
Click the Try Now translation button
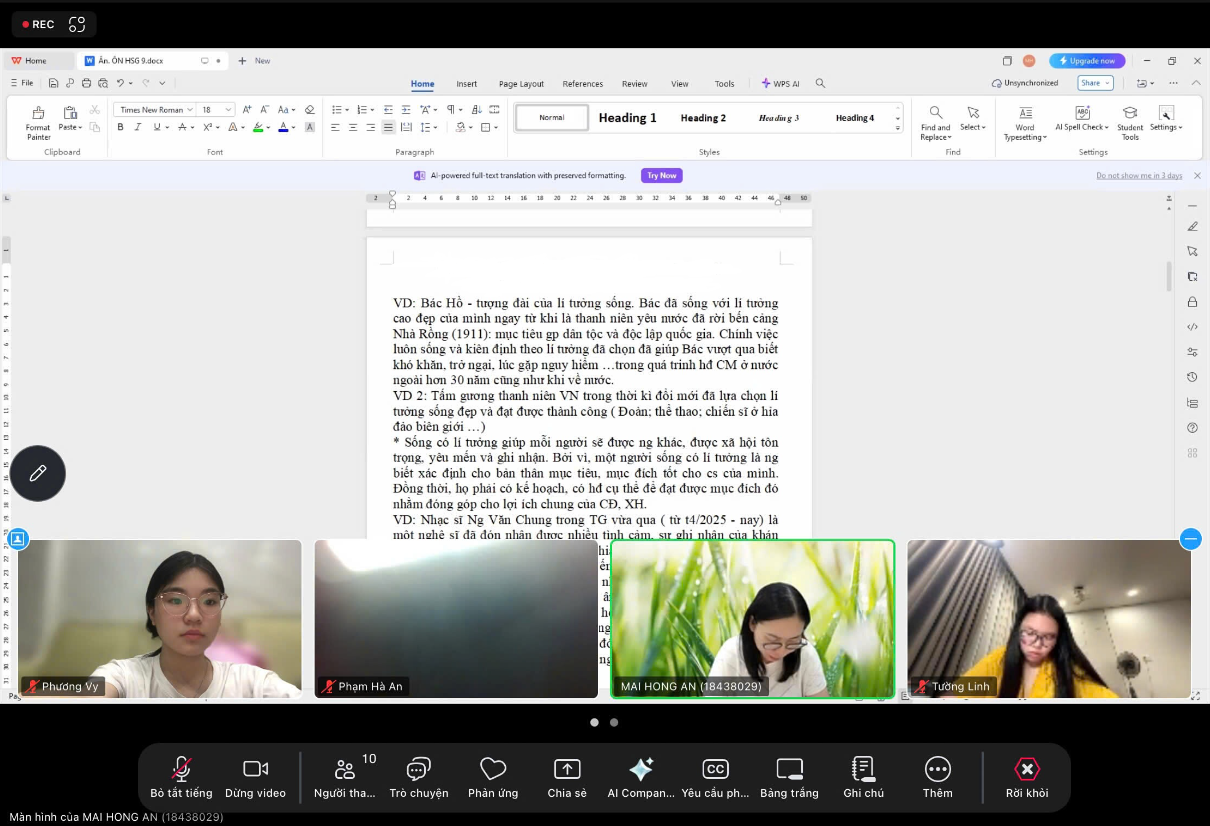pyautogui.click(x=661, y=175)
